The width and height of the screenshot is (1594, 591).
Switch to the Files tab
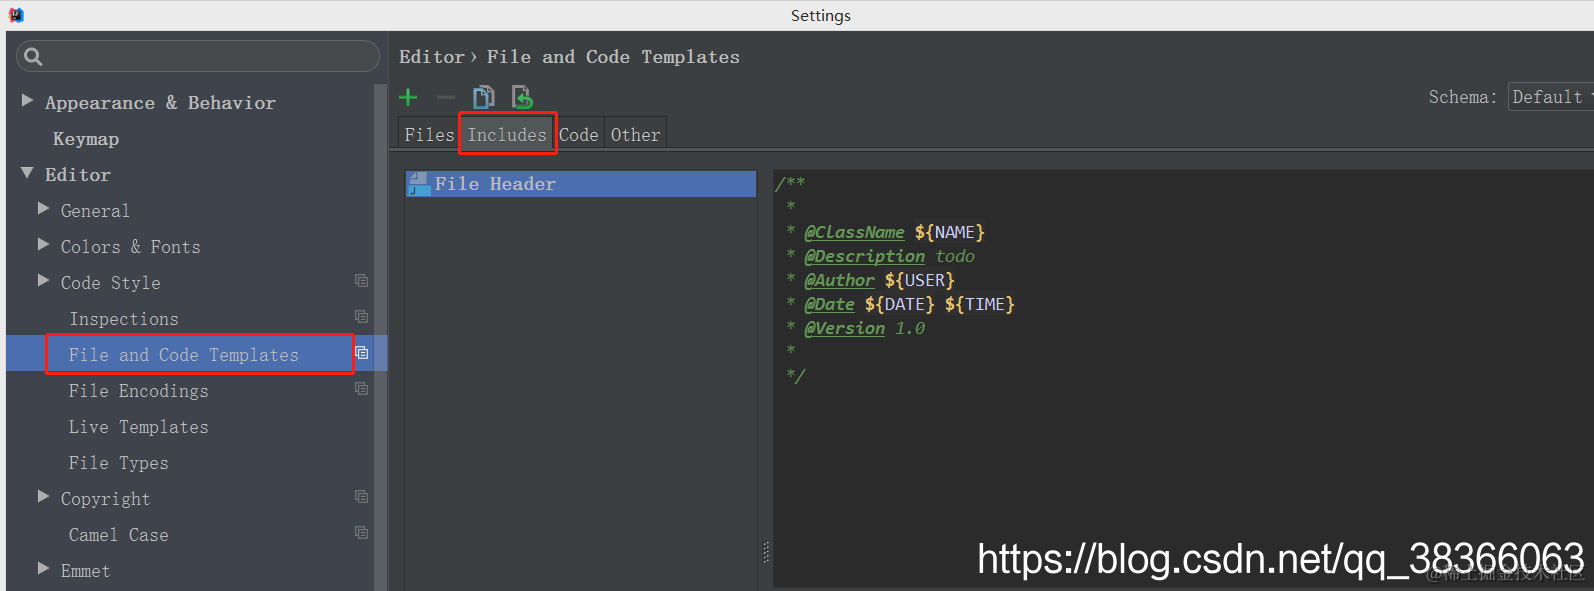click(x=429, y=135)
